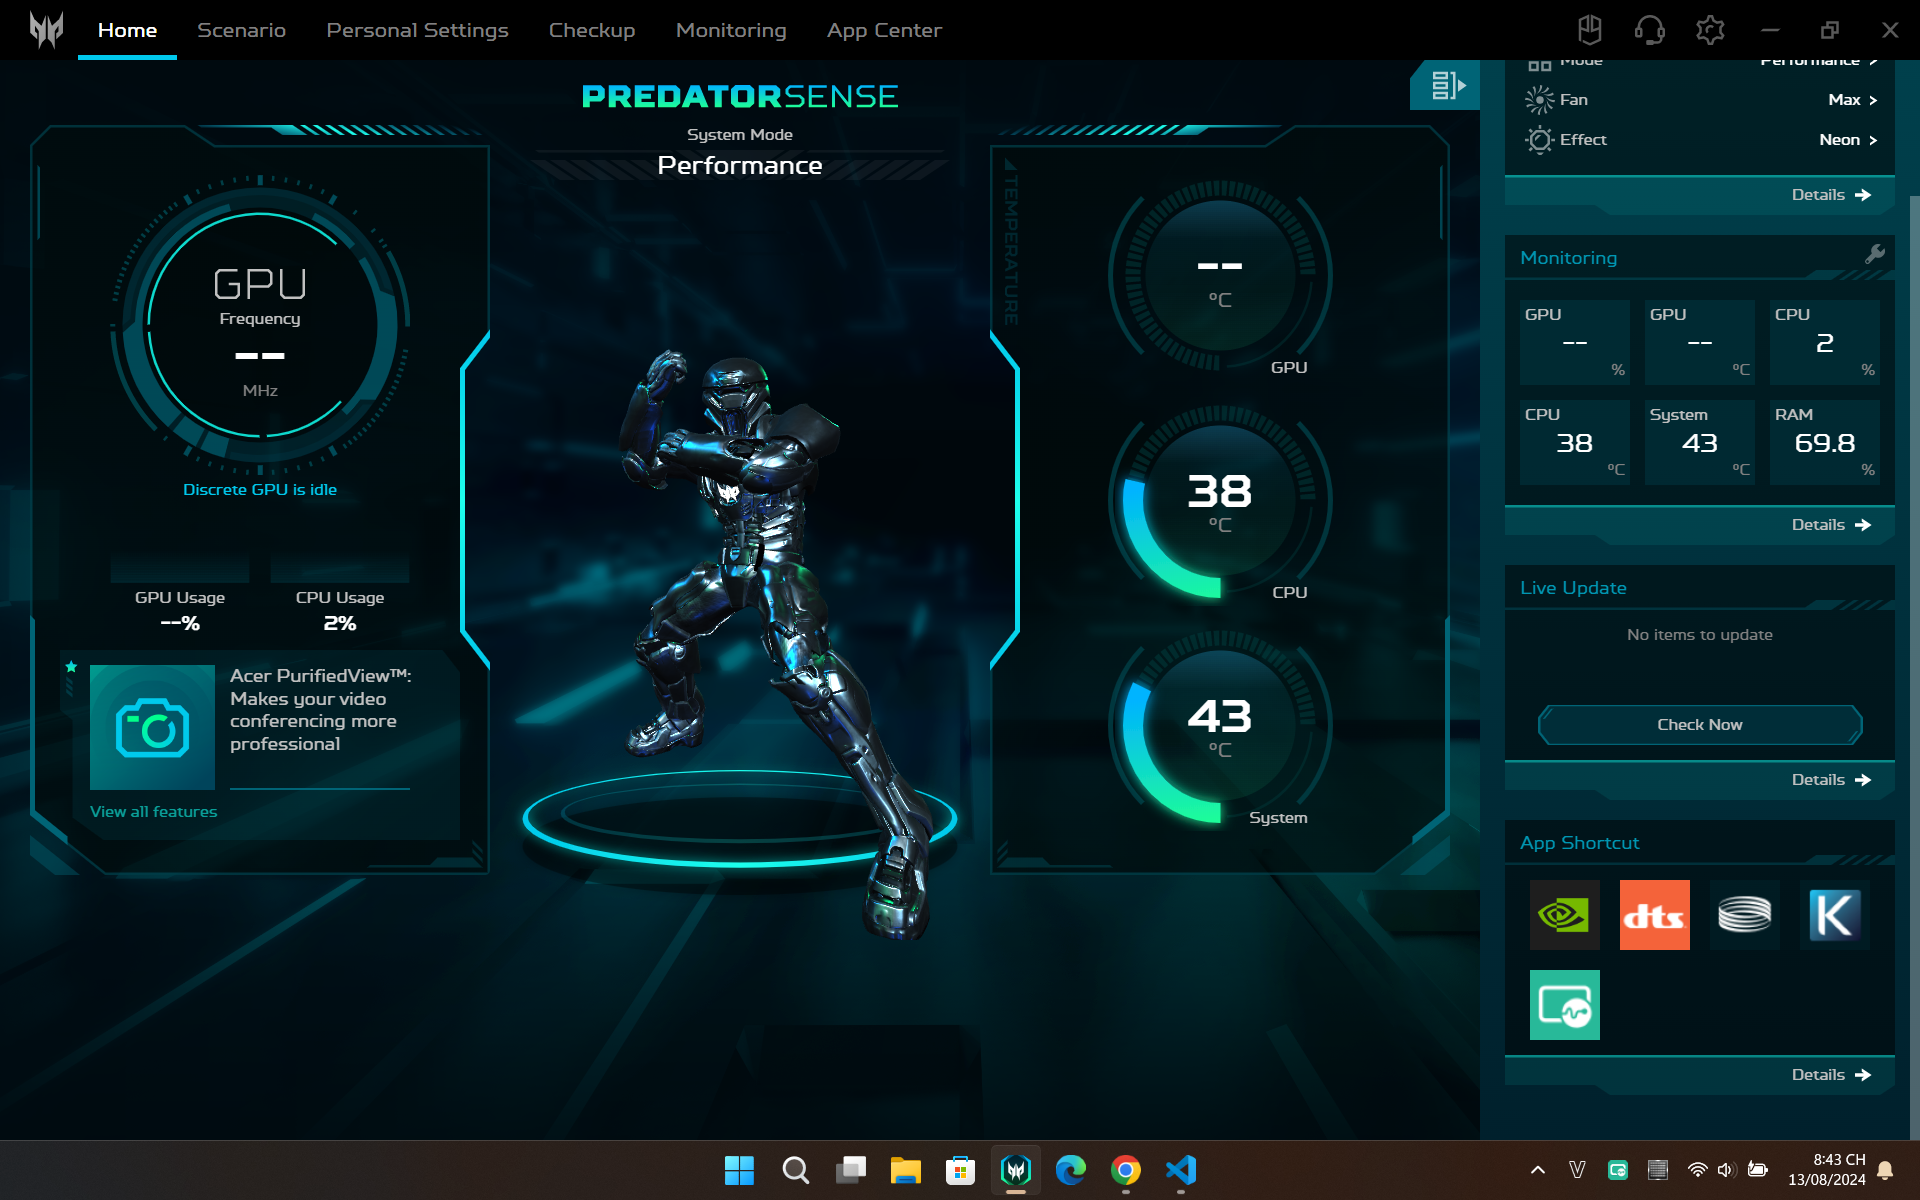Launch the Killer K app shortcut
The image size is (1920, 1200).
1834,915
